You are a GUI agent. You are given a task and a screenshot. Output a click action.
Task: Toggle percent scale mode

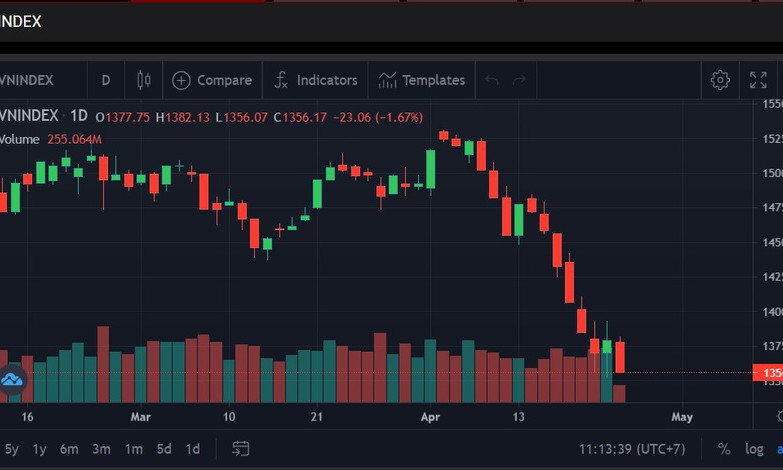click(x=724, y=449)
